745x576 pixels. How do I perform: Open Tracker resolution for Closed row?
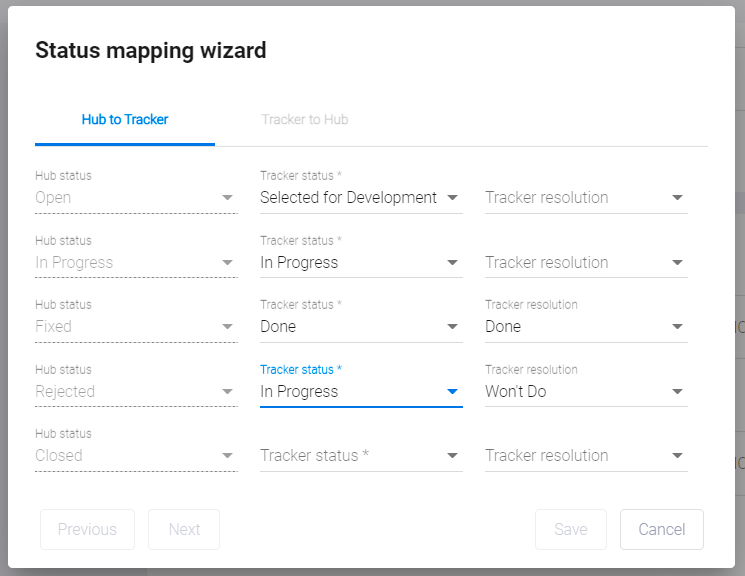click(585, 456)
